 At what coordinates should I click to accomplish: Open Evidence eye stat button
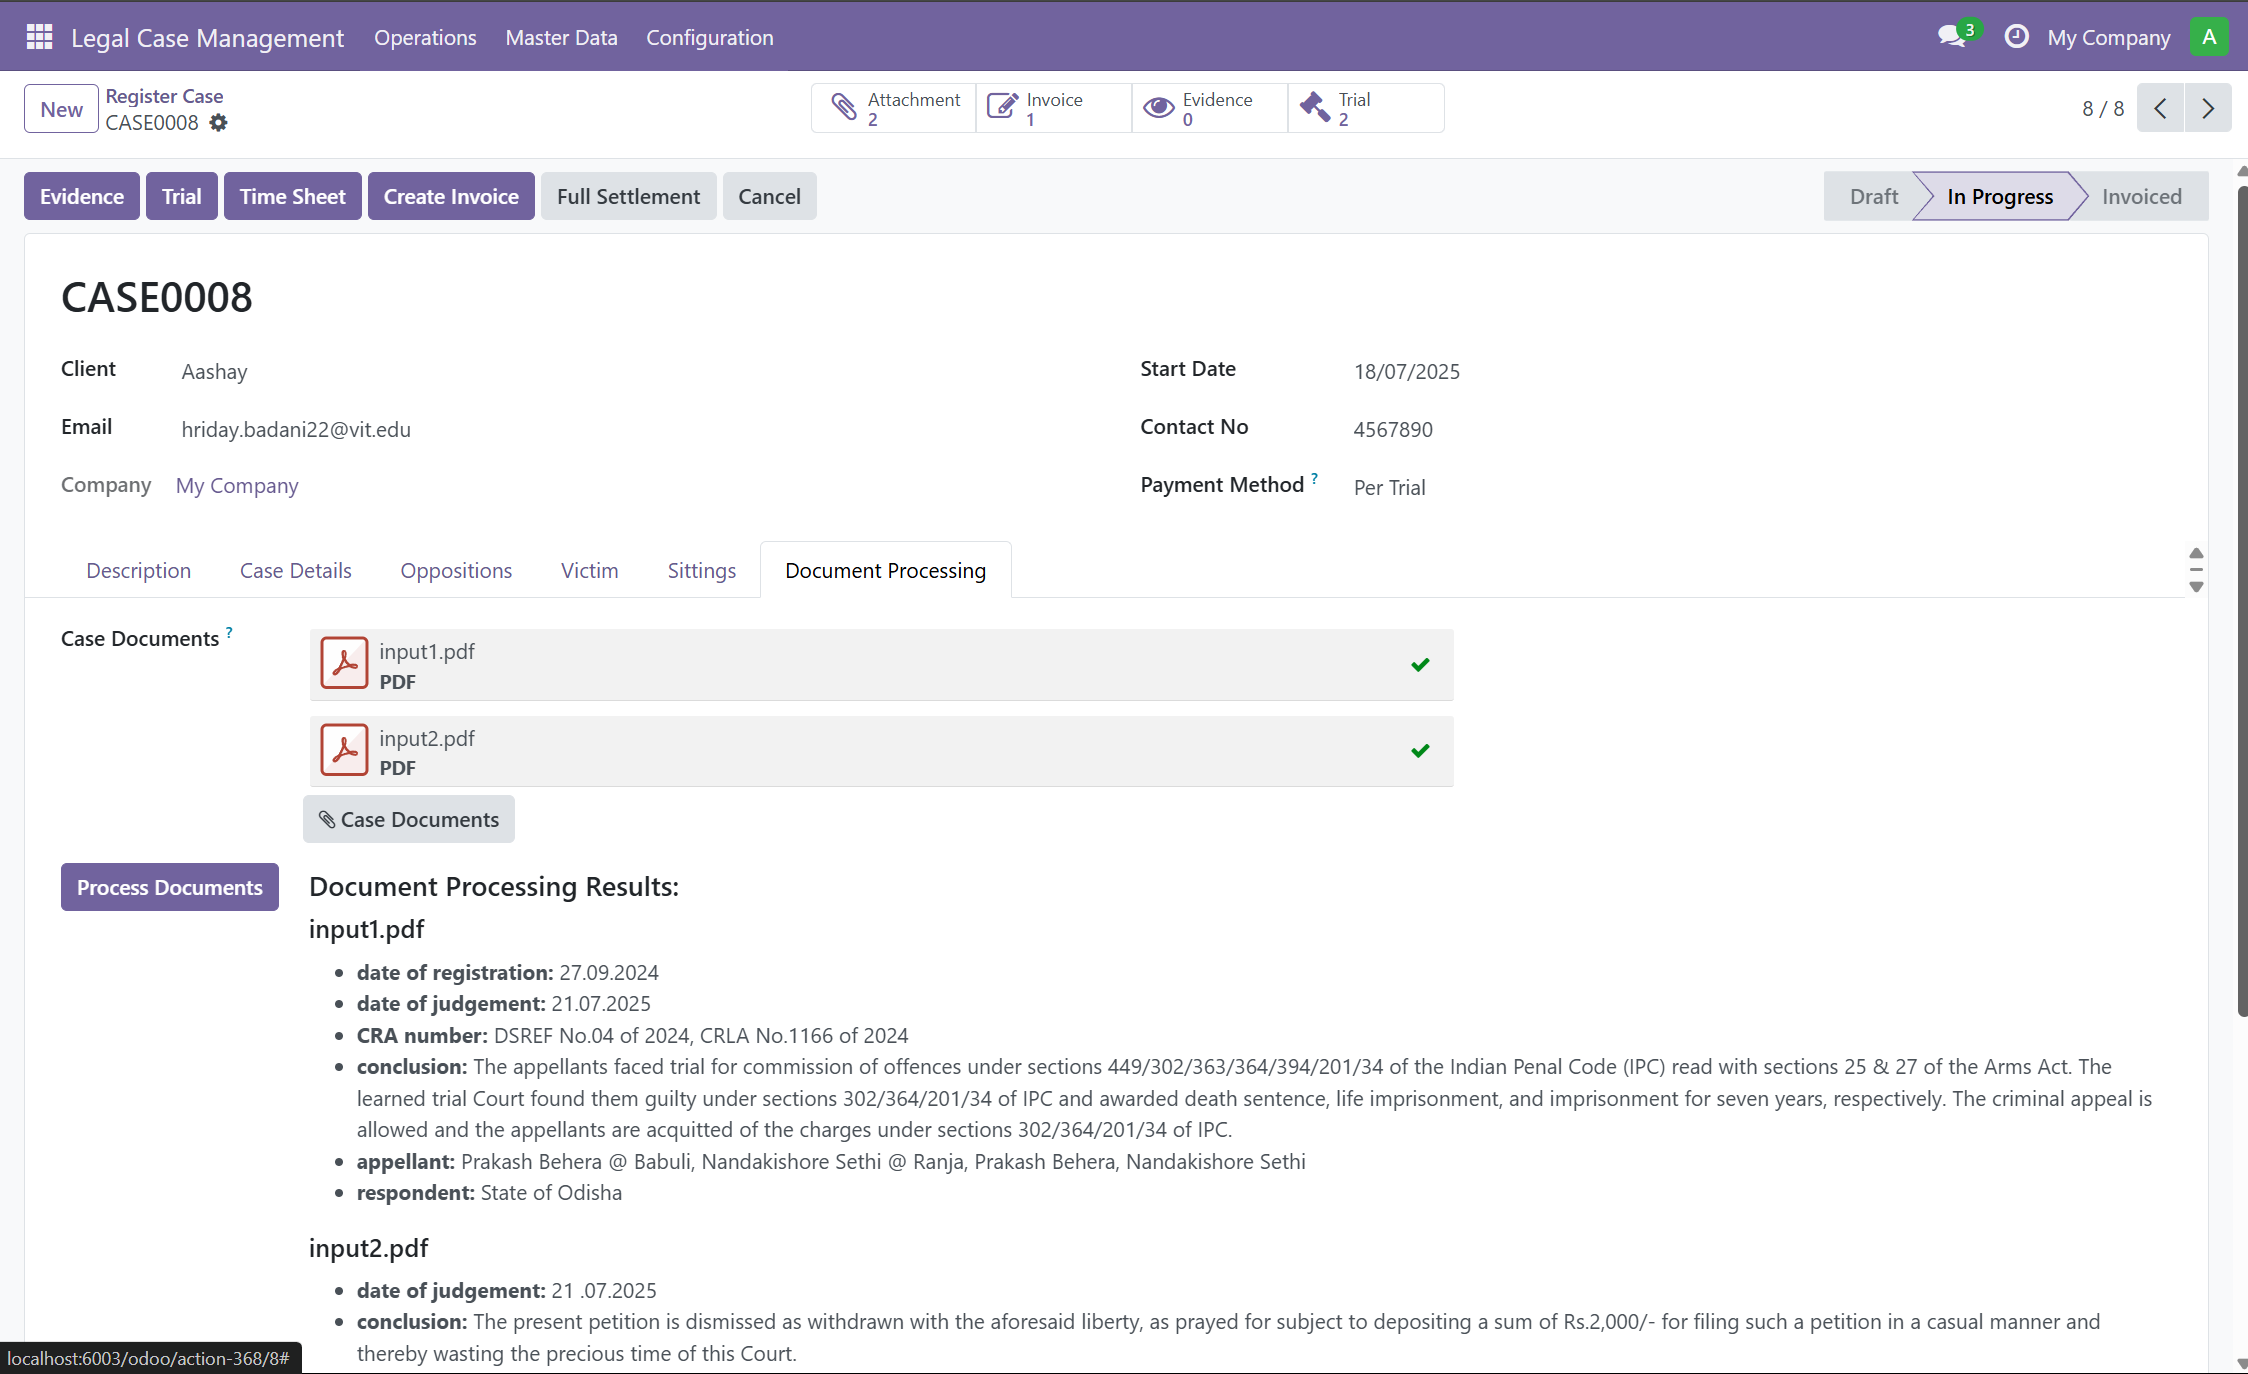[1209, 108]
